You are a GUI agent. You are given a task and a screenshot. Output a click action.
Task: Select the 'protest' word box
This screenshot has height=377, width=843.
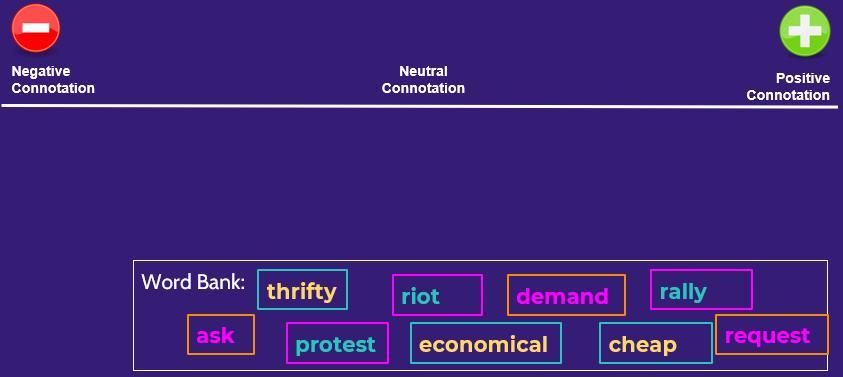click(337, 343)
